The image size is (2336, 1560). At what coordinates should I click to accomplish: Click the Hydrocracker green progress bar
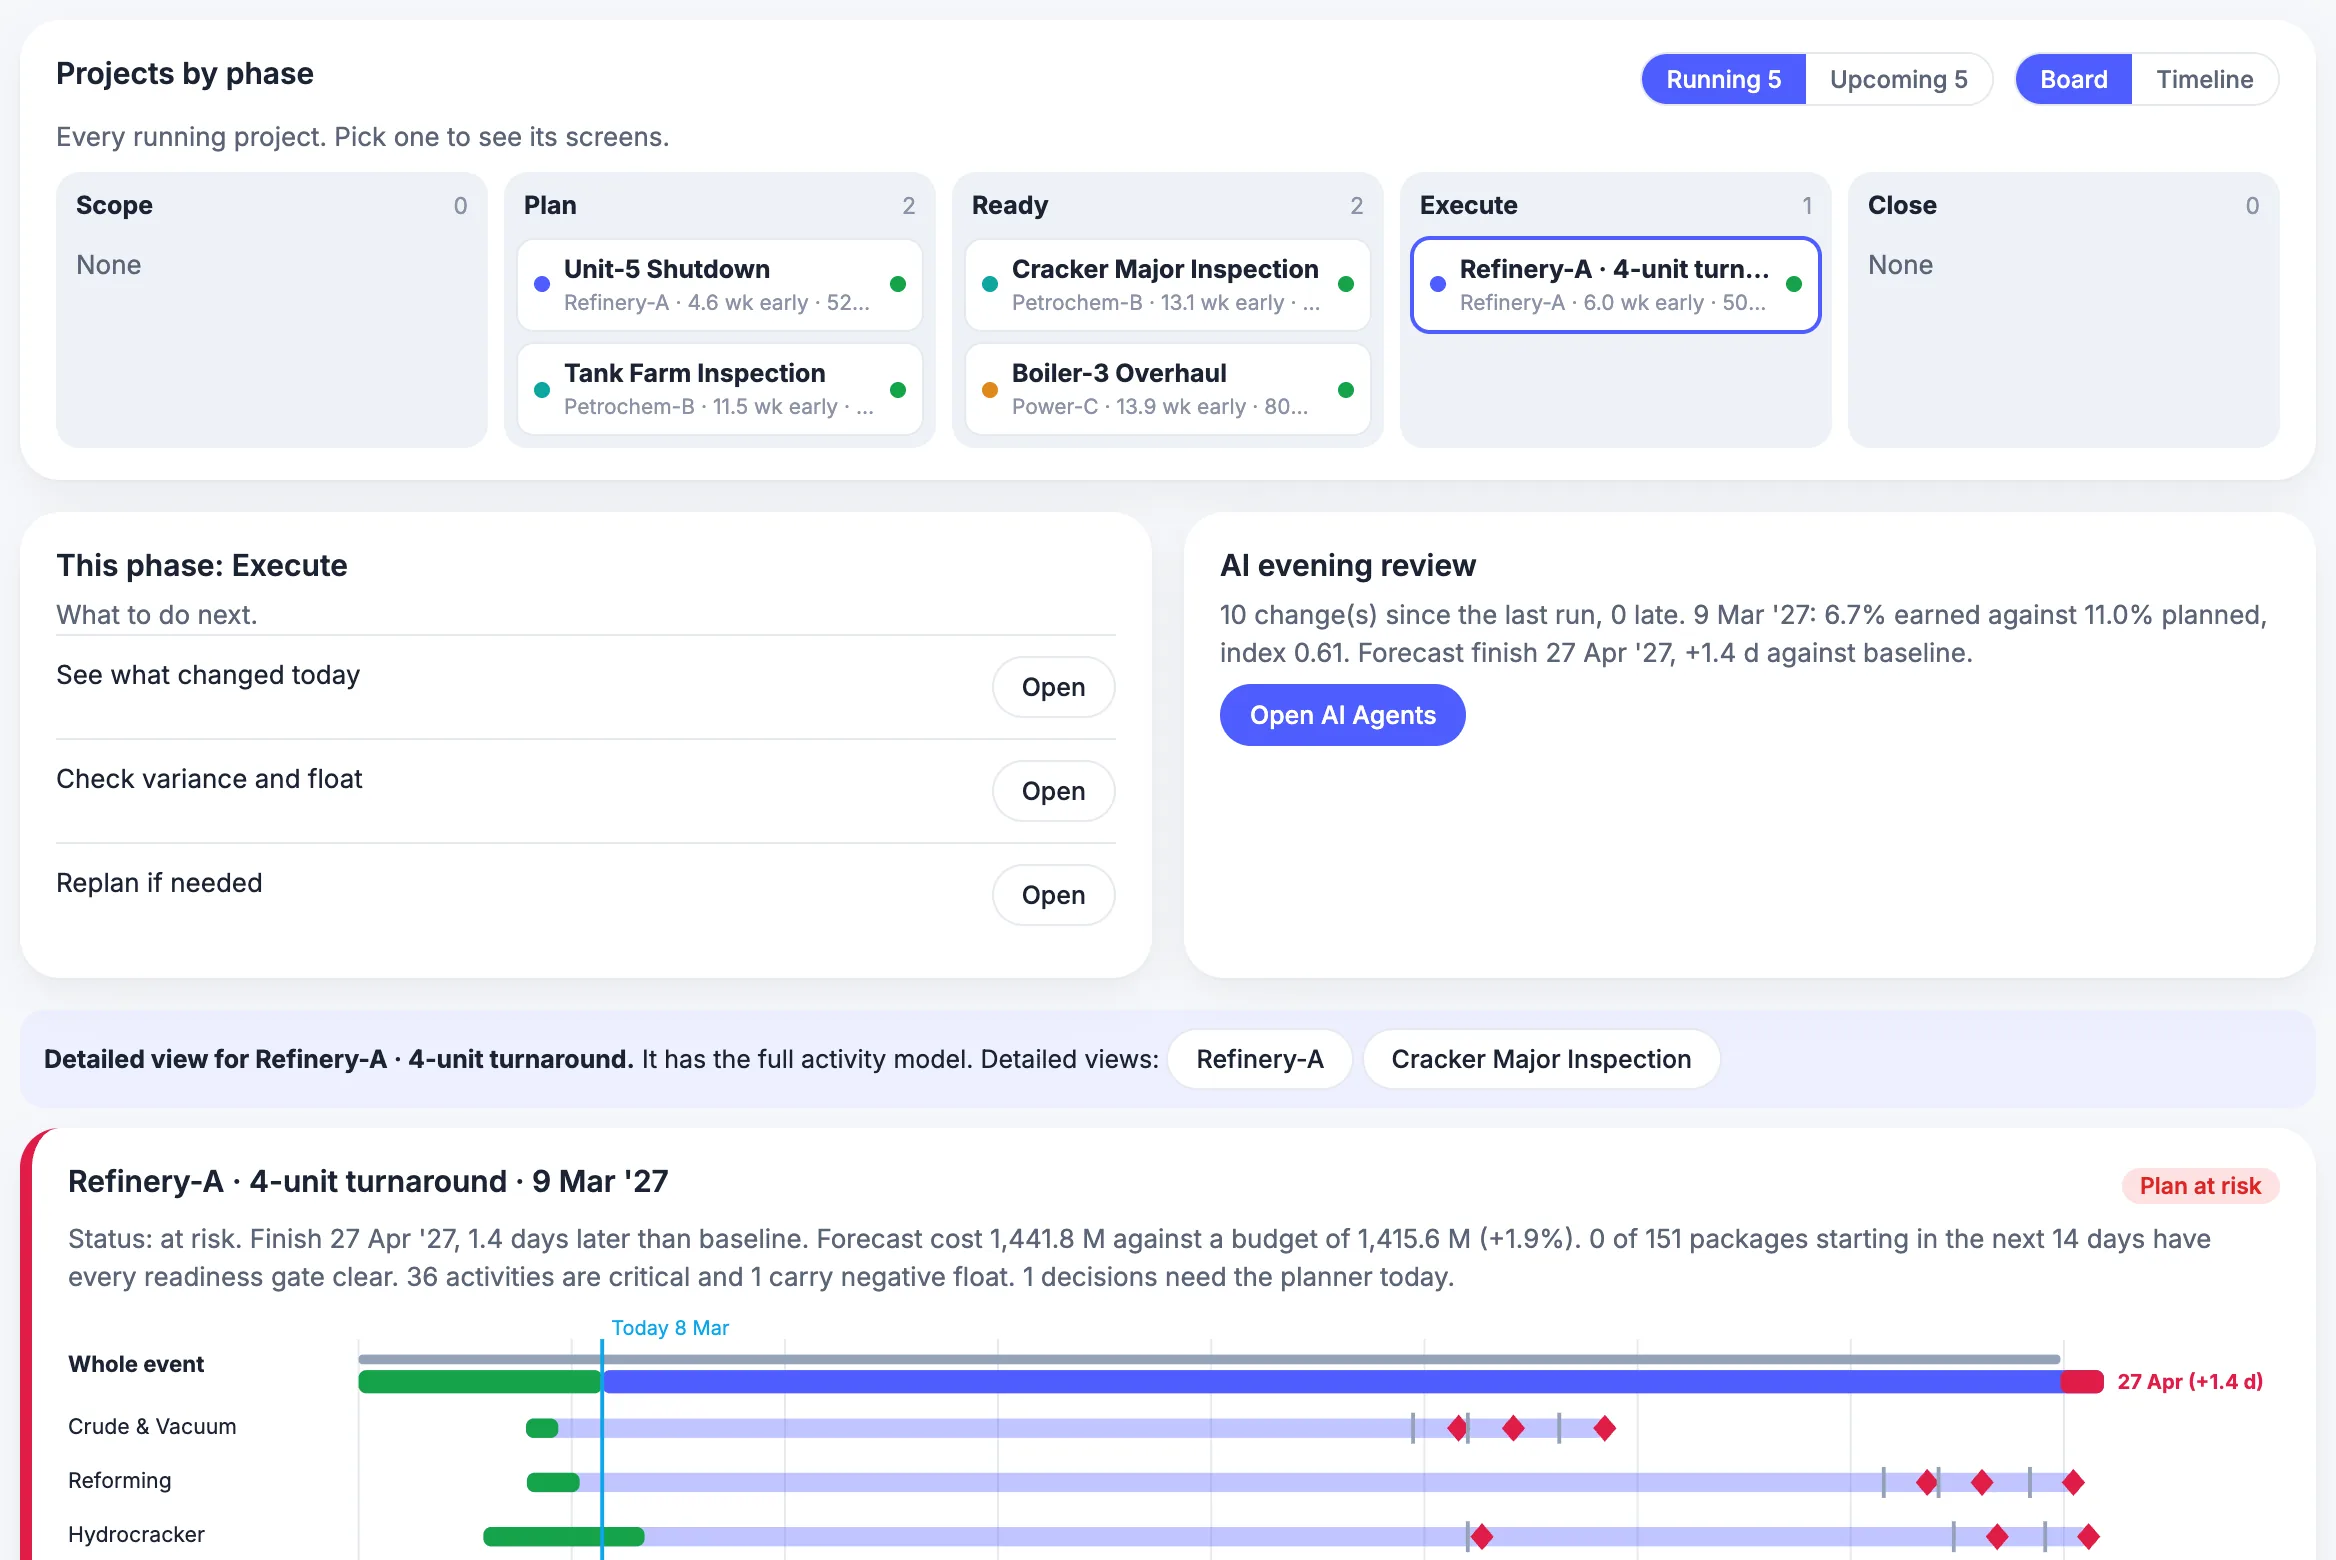[563, 1536]
